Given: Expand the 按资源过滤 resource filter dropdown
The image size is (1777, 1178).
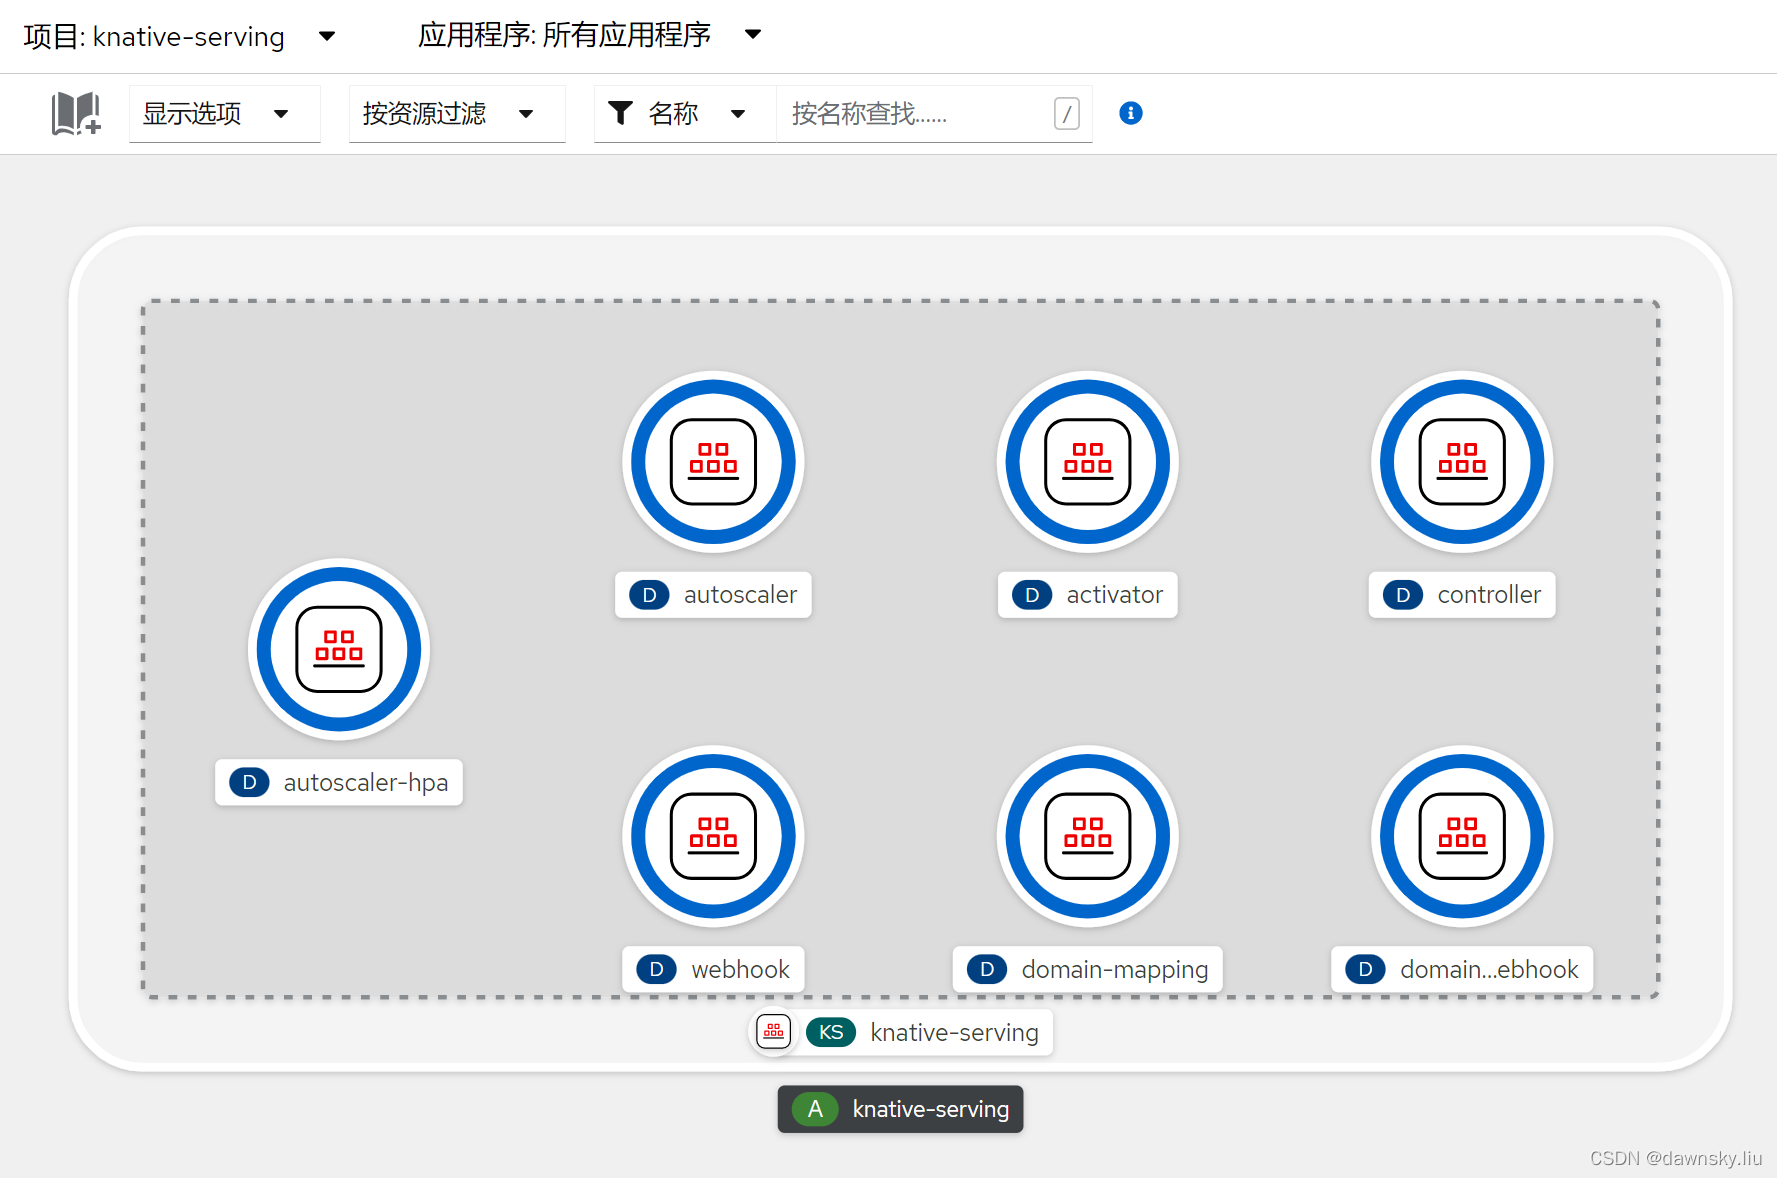Looking at the screenshot, I should [x=456, y=113].
